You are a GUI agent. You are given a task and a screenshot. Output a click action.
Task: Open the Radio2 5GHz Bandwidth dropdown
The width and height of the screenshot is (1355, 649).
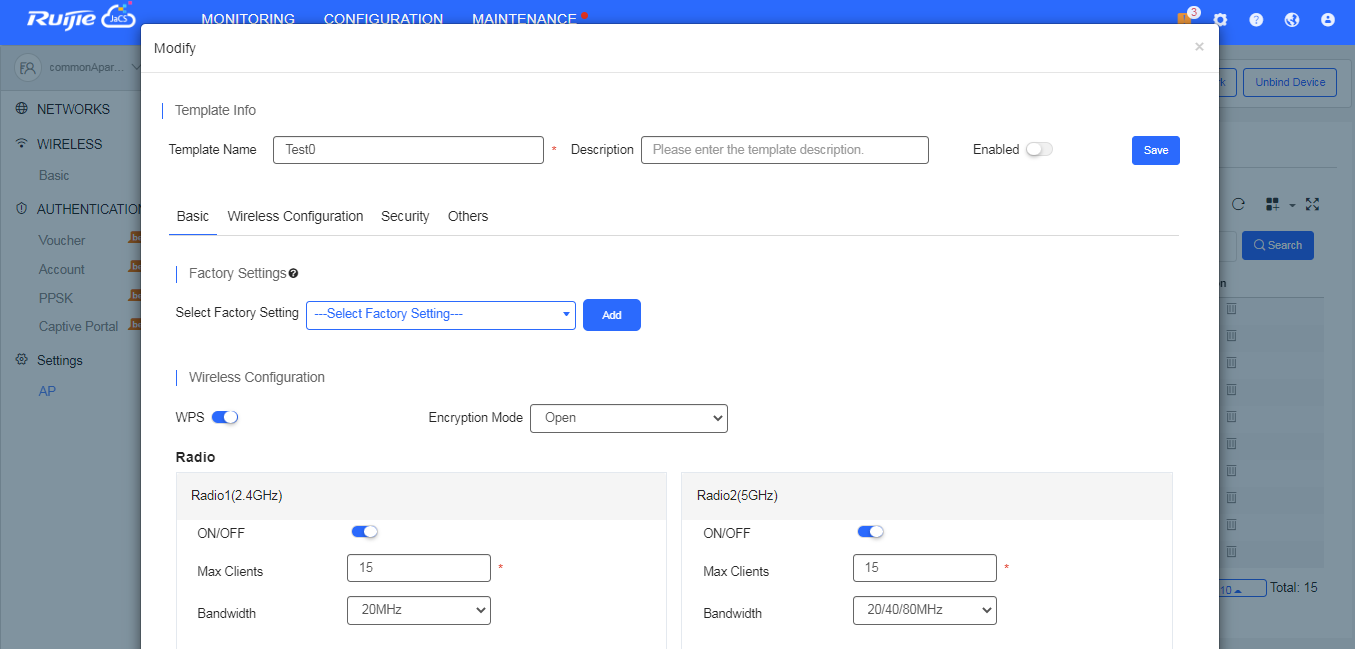coord(924,610)
